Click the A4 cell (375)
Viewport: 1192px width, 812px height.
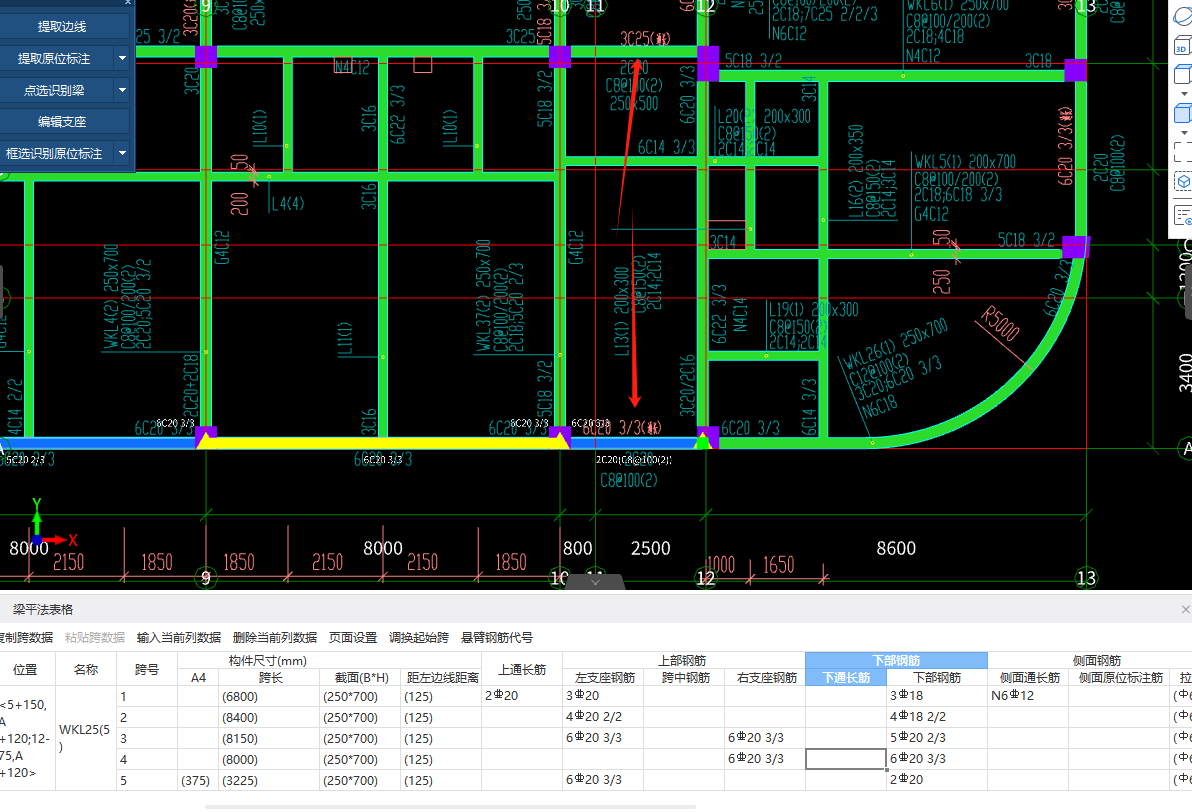coord(198,780)
